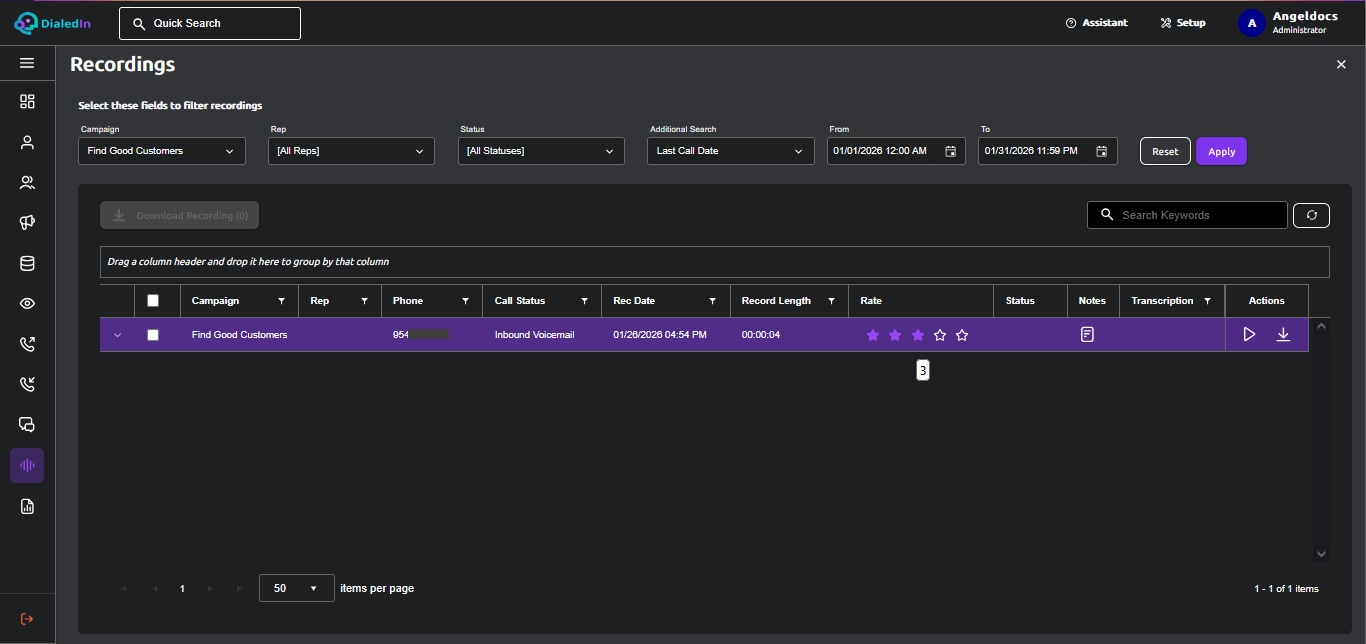Open the chat messages icon in sidebar
The width and height of the screenshot is (1366, 644).
click(x=27, y=425)
